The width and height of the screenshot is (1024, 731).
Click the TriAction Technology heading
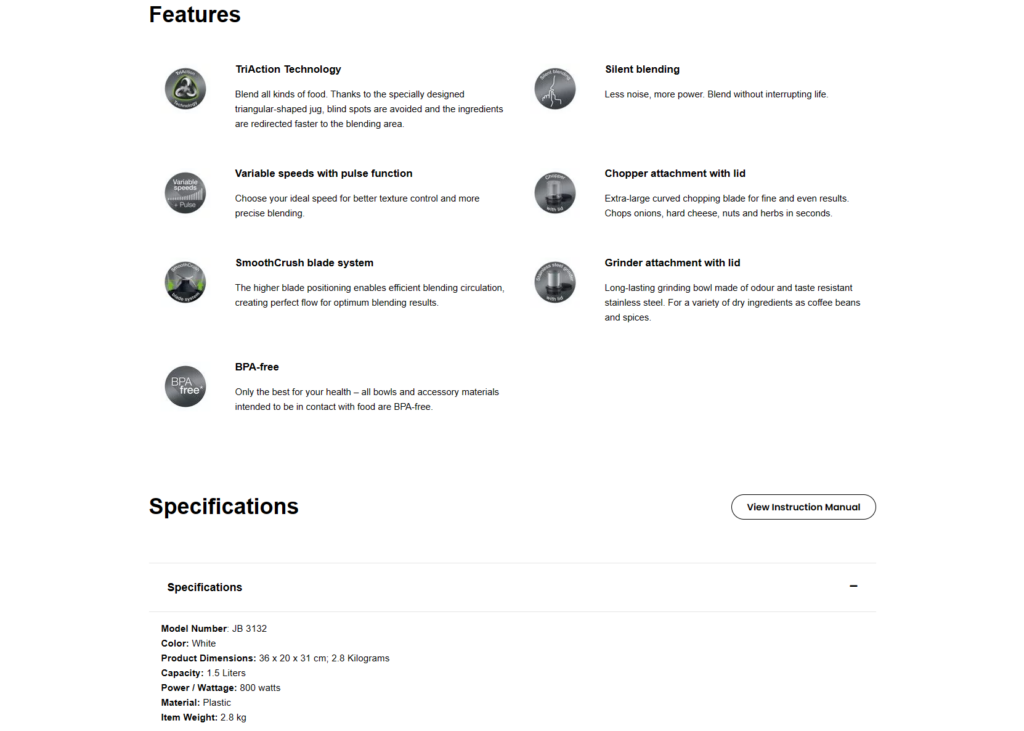coord(288,70)
